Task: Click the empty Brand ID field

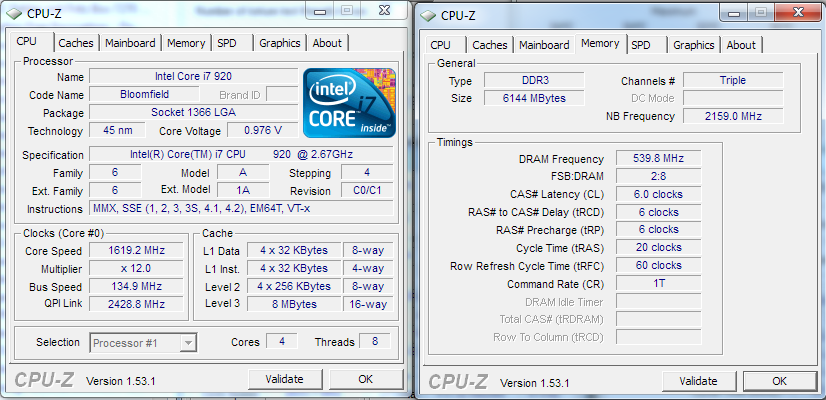Action: click(282, 95)
